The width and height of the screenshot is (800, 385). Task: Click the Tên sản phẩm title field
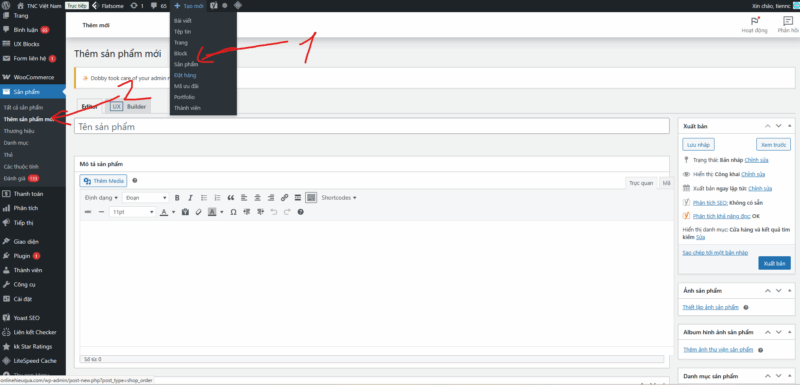[x=371, y=126]
